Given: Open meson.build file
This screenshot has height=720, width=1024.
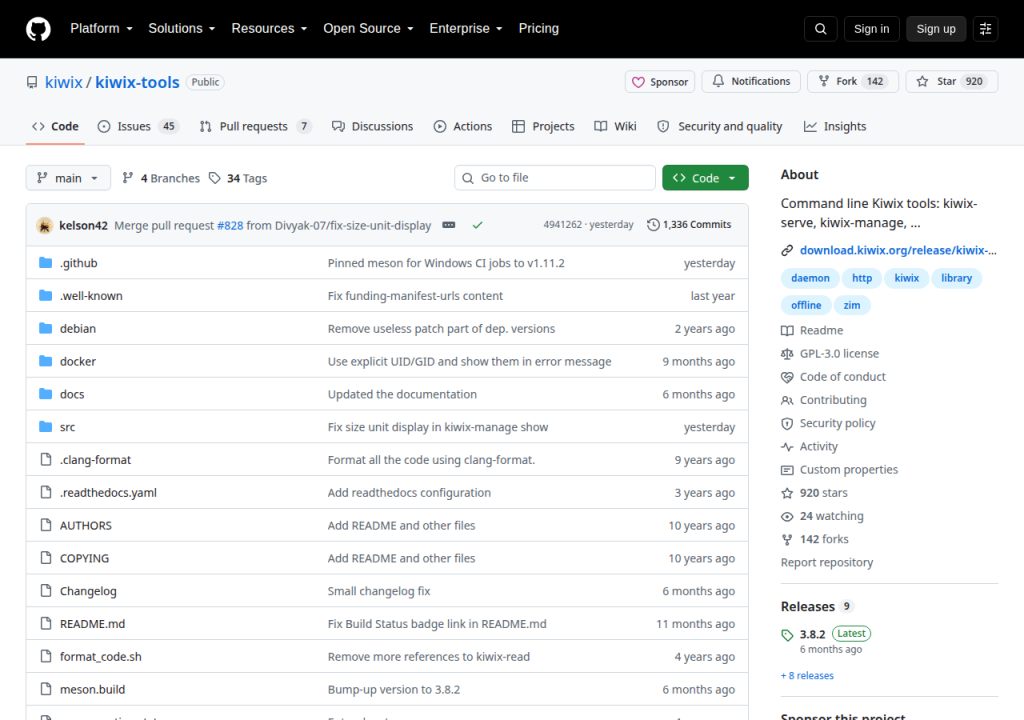Looking at the screenshot, I should click(x=92, y=689).
